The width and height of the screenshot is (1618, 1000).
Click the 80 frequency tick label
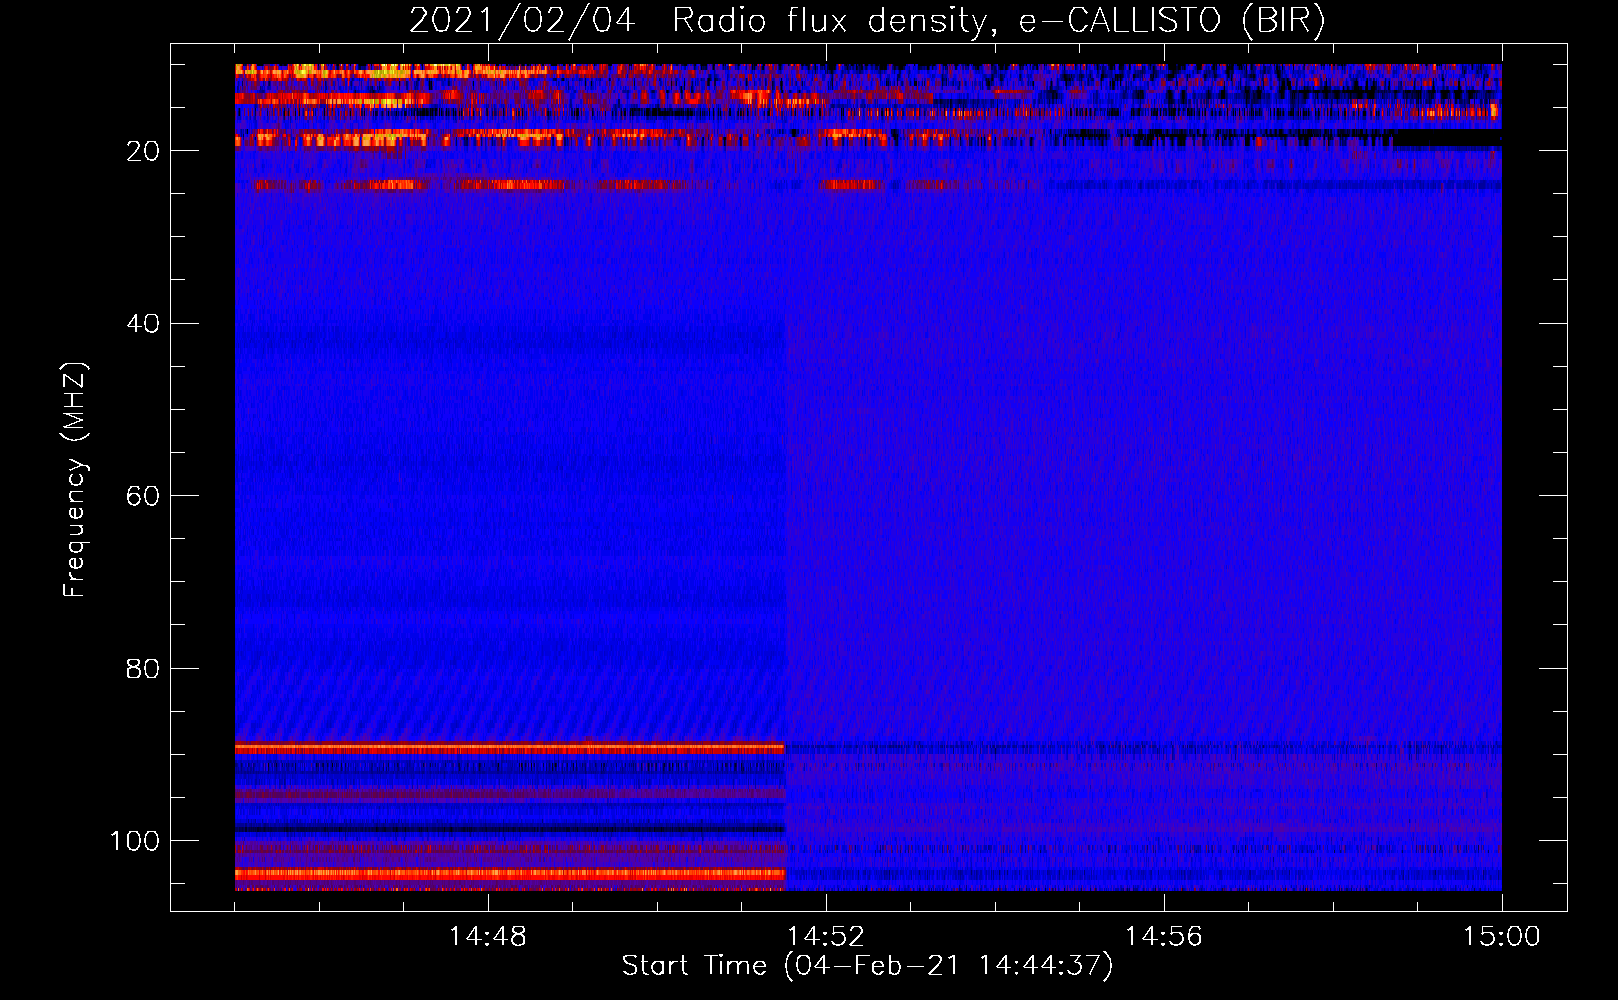pos(143,668)
